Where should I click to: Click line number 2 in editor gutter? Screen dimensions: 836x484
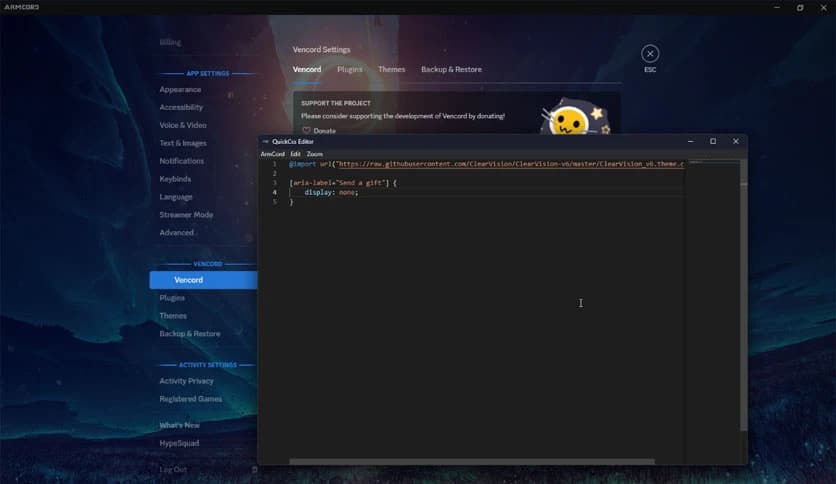pos(275,174)
